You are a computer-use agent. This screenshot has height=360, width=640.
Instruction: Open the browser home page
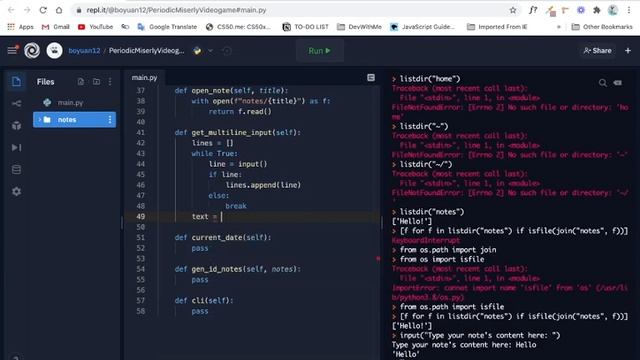click(59, 10)
